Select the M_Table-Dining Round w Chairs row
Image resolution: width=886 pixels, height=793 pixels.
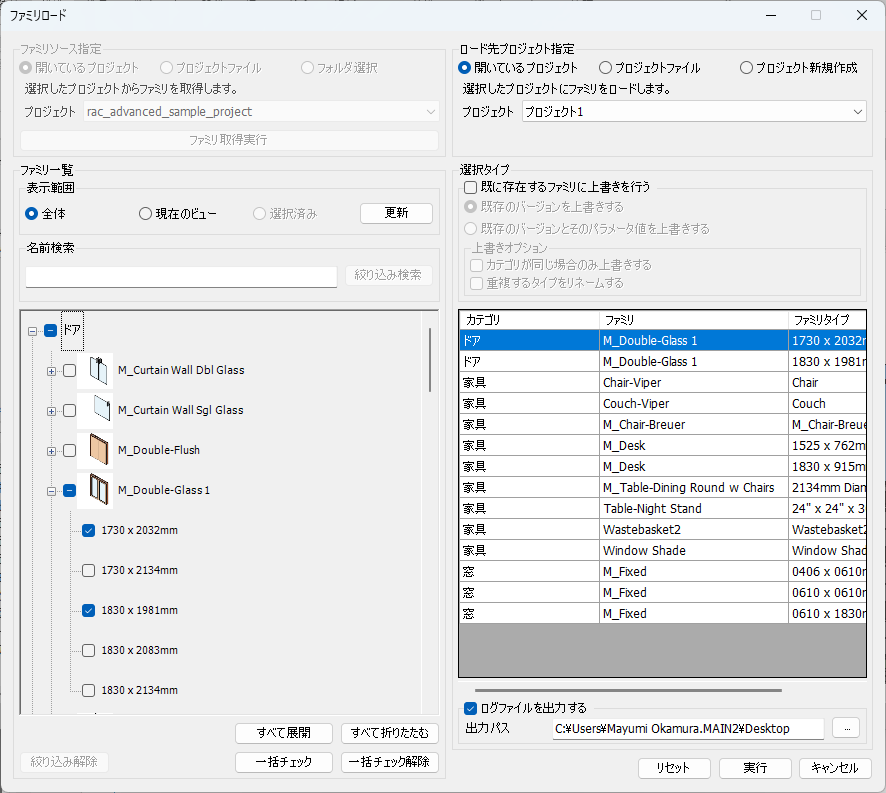click(663, 488)
